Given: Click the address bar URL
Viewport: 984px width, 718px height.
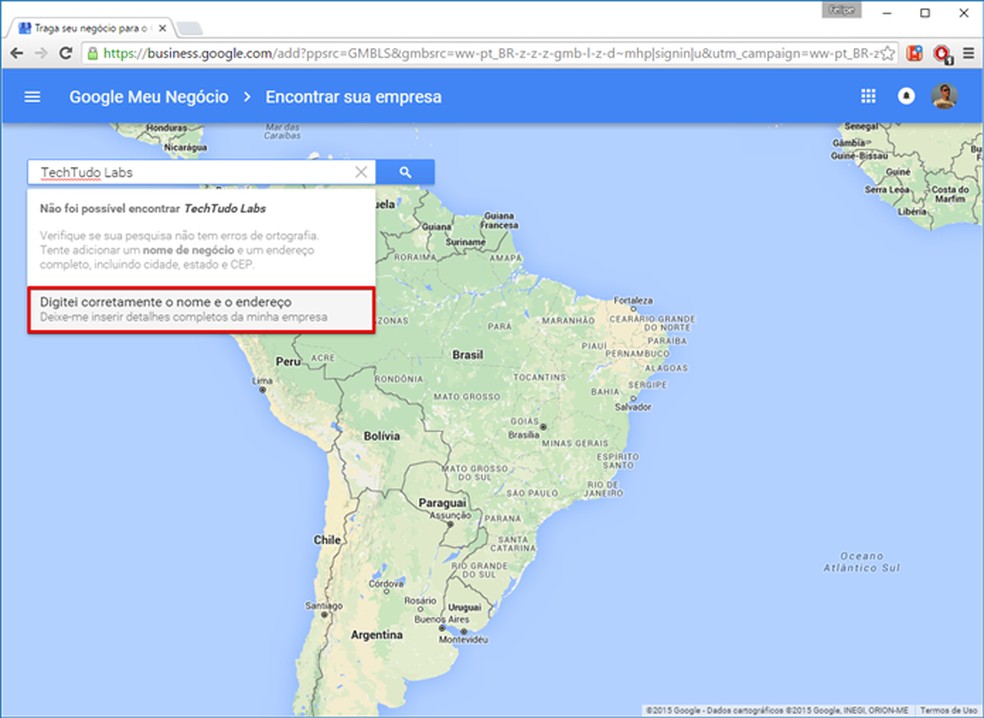Looking at the screenshot, I should (489, 53).
